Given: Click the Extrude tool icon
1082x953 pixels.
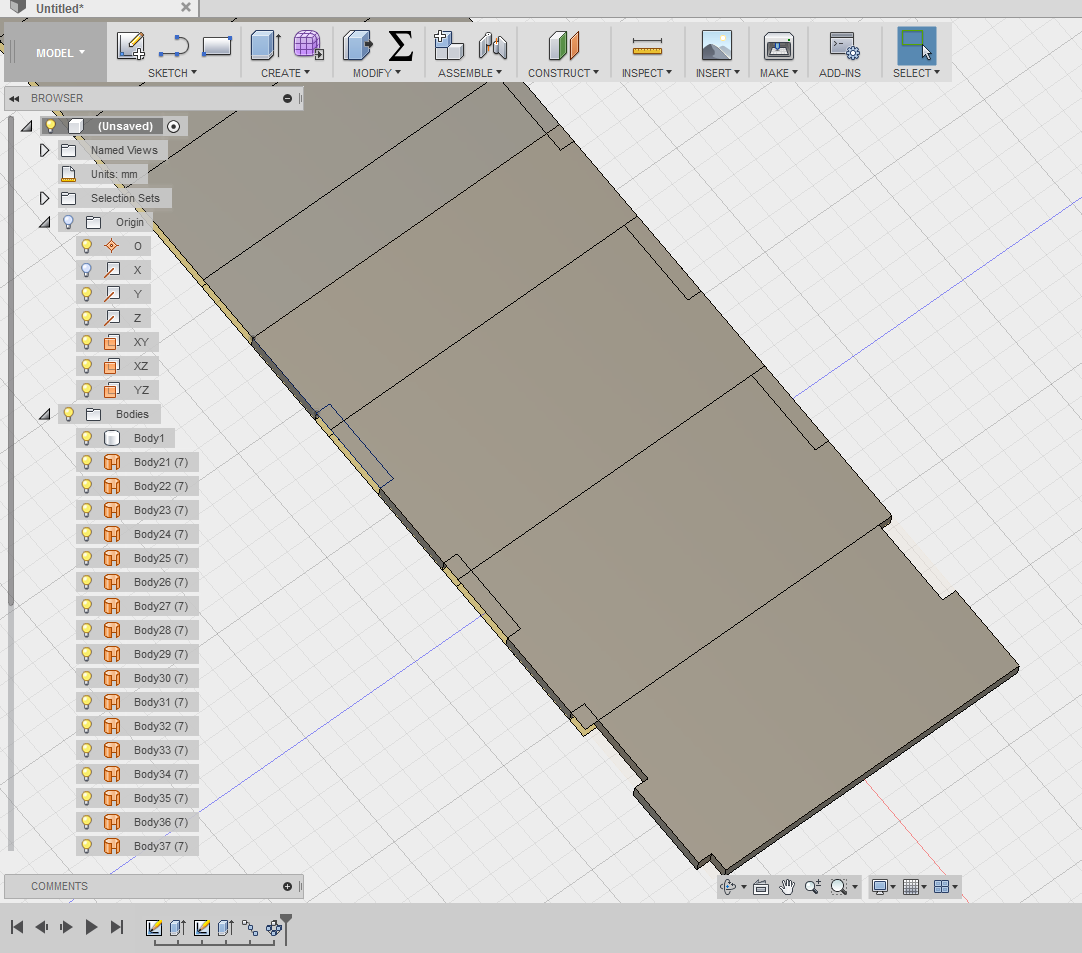Looking at the screenshot, I should [266, 46].
